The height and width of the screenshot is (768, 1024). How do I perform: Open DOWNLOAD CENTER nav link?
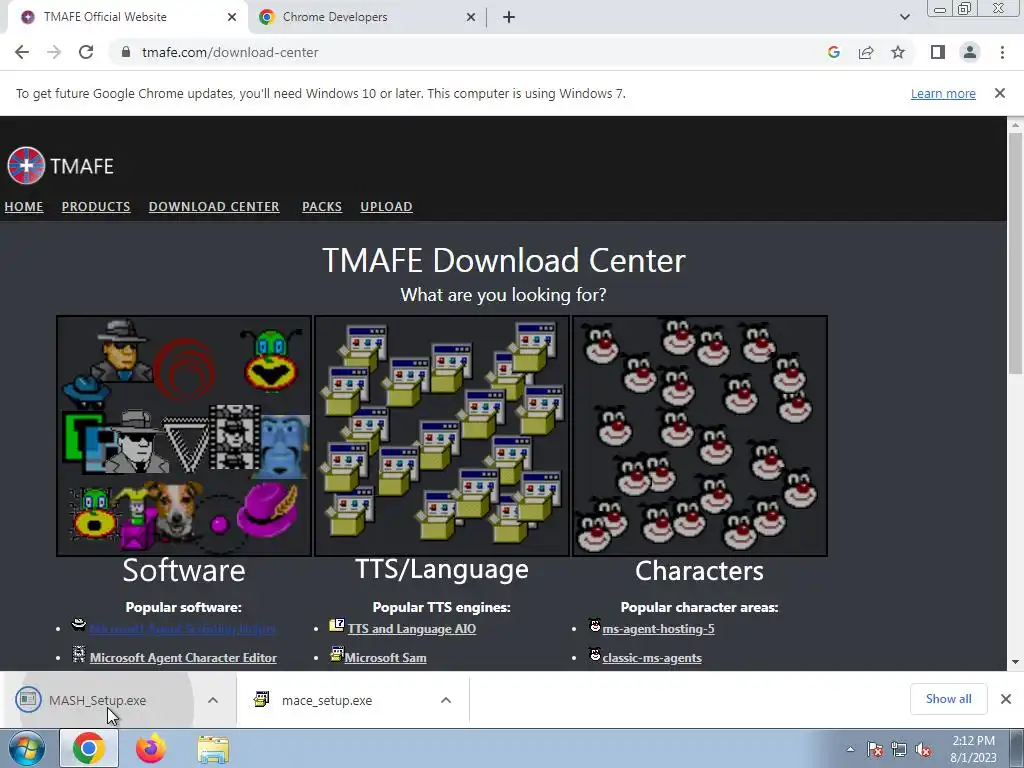[214, 206]
